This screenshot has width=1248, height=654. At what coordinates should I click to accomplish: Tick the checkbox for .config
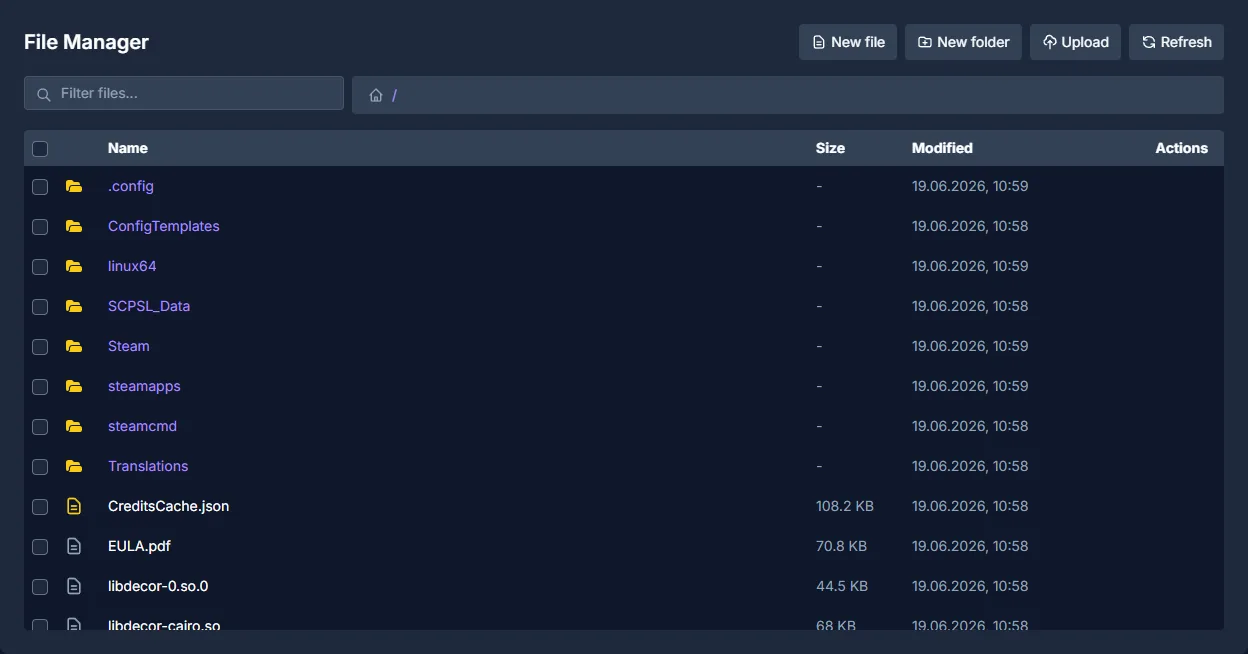pyautogui.click(x=40, y=187)
